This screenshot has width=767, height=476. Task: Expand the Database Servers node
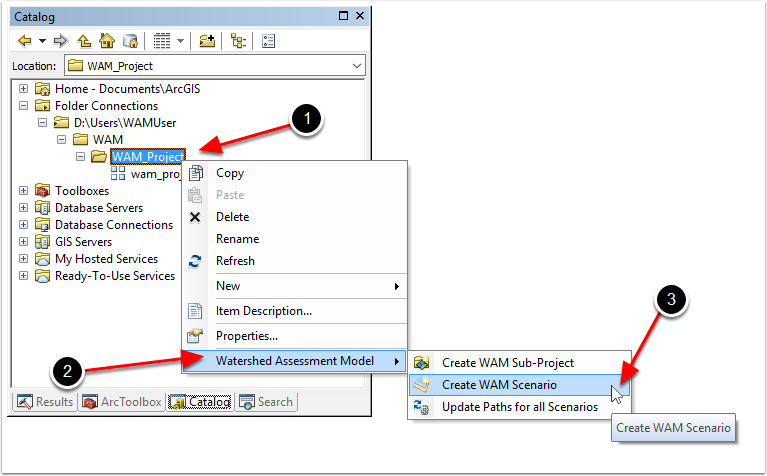point(23,207)
